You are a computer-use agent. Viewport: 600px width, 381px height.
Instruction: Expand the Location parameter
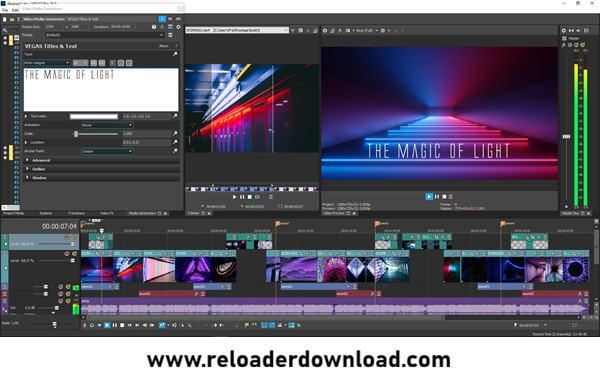(x=26, y=142)
